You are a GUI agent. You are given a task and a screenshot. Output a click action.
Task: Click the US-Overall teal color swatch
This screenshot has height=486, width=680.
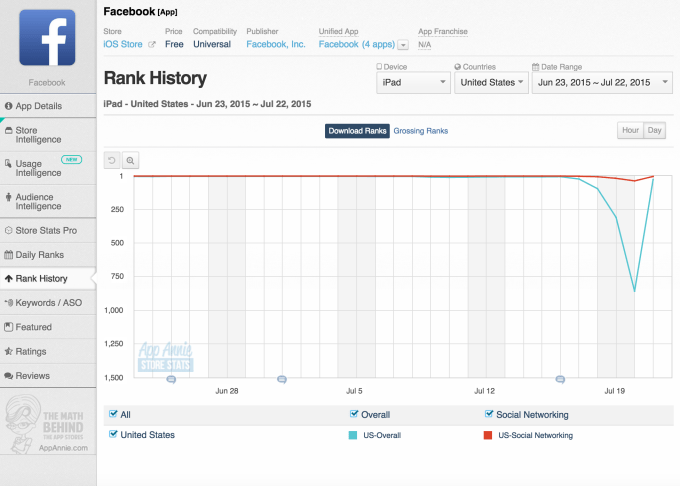[353, 435]
